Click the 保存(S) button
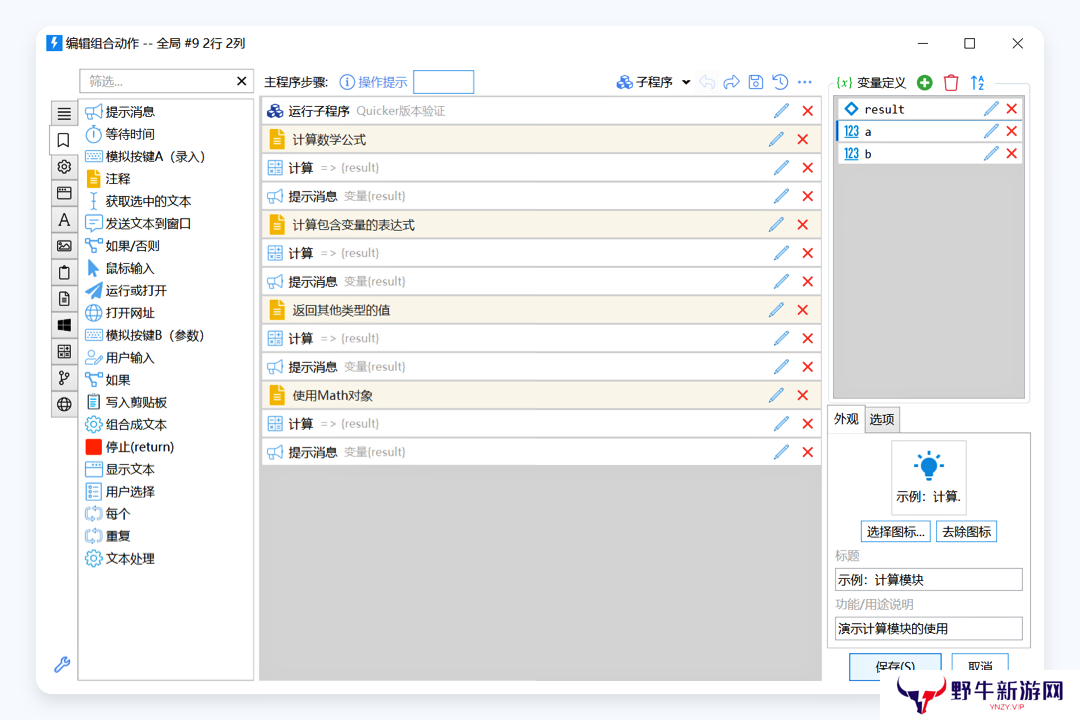The height and width of the screenshot is (720, 1080). tap(895, 666)
